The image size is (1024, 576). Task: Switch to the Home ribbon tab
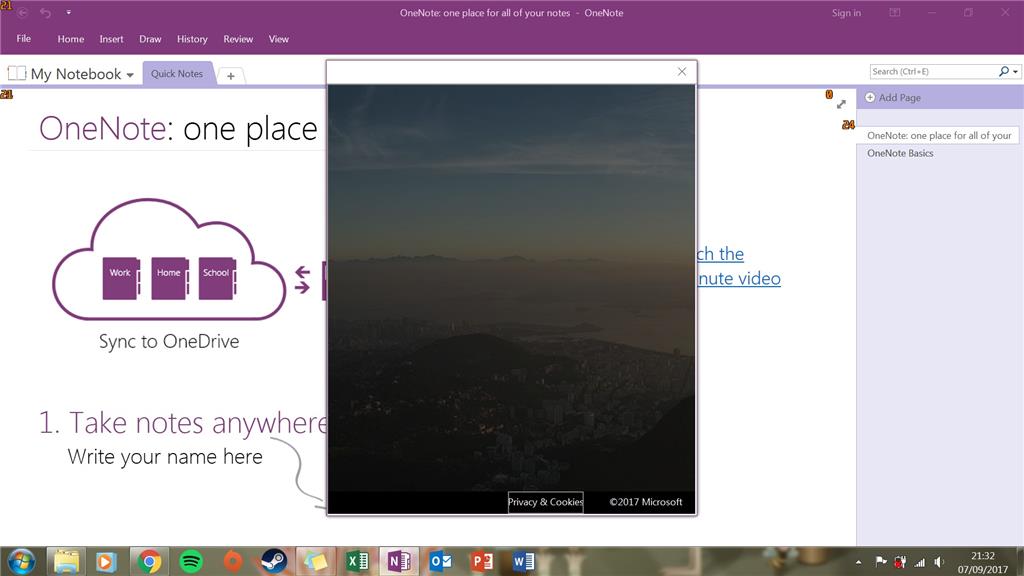(71, 39)
